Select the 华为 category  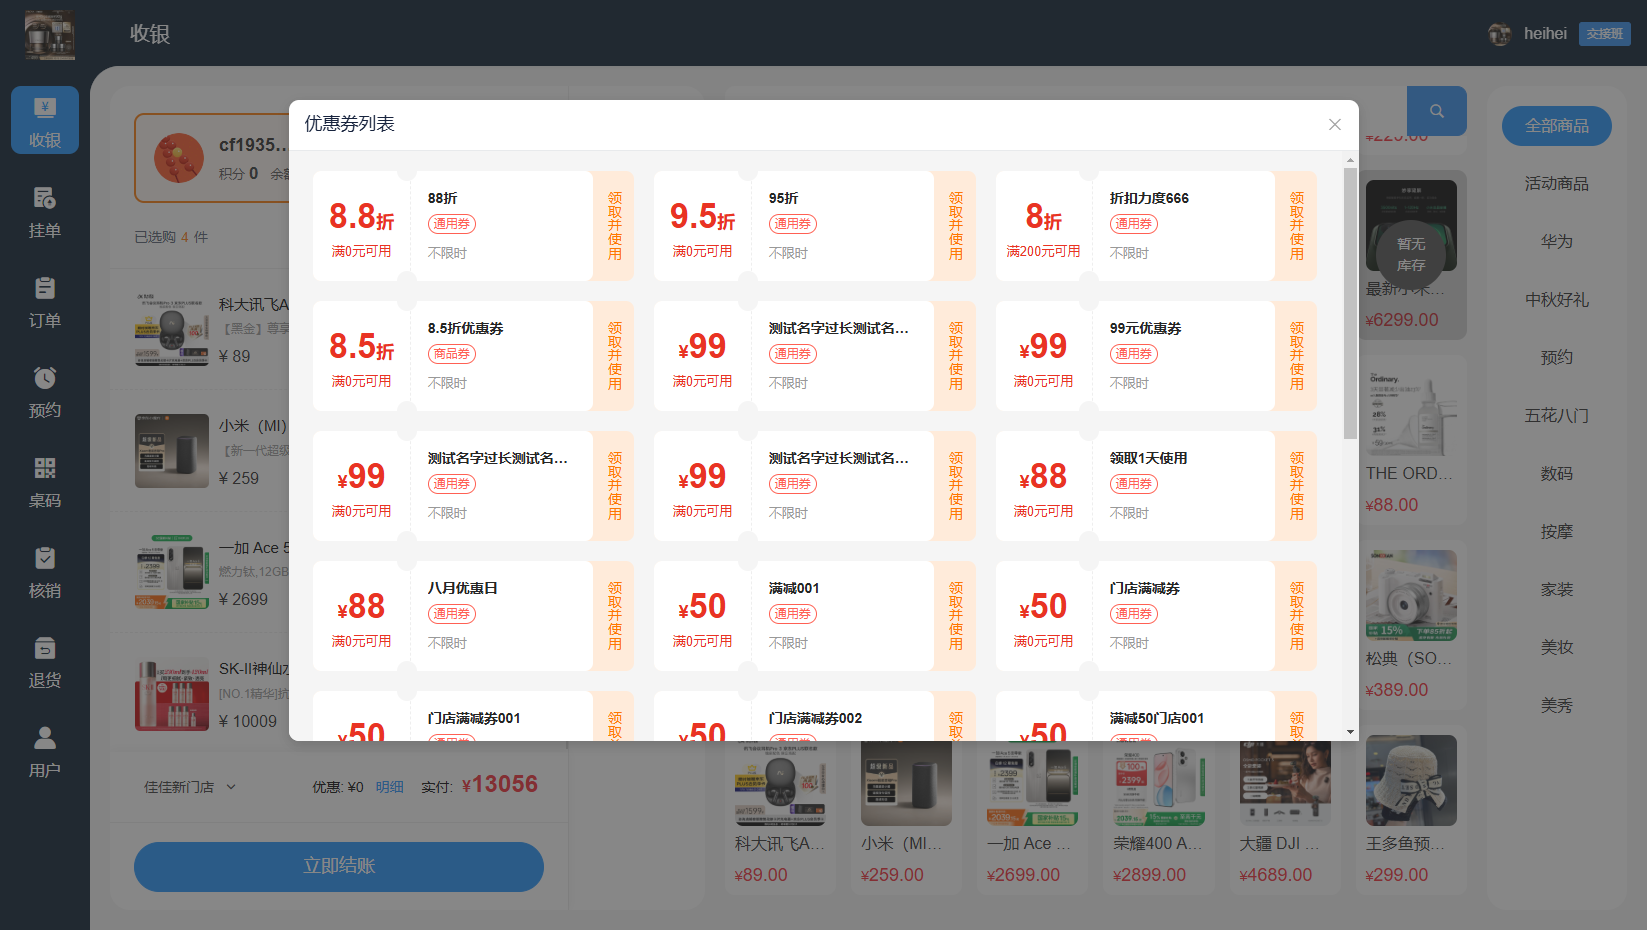pyautogui.click(x=1557, y=242)
